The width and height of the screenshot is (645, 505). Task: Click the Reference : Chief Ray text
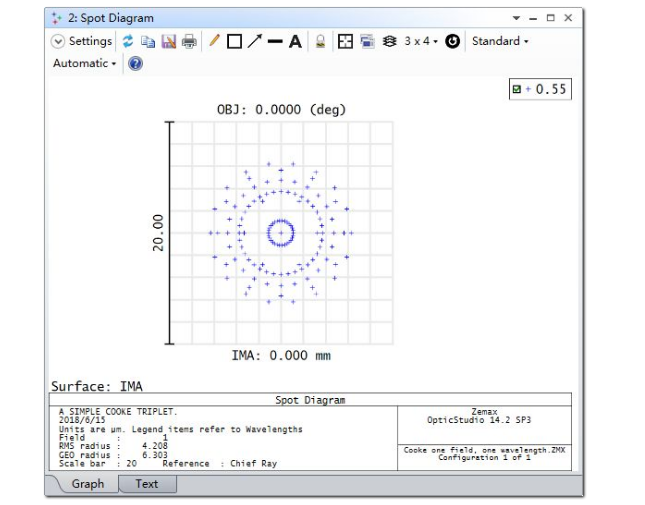point(220,463)
